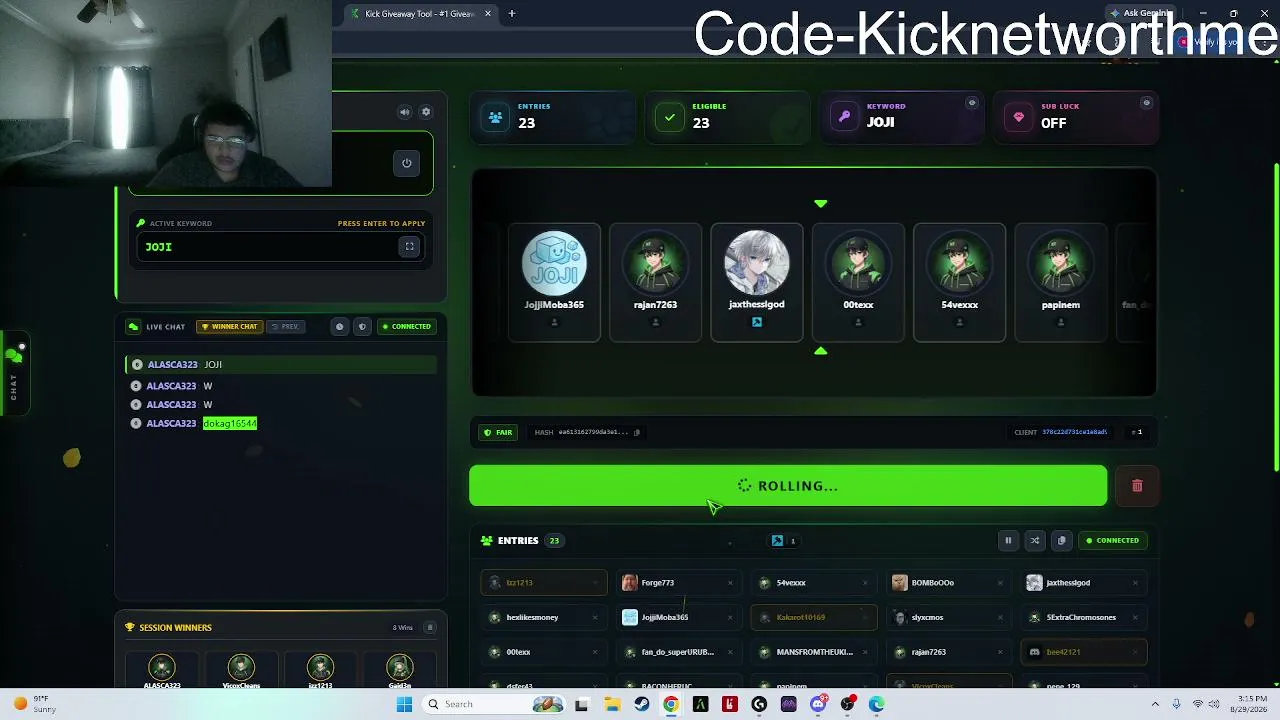Select 00texx card in the roller

858,282
